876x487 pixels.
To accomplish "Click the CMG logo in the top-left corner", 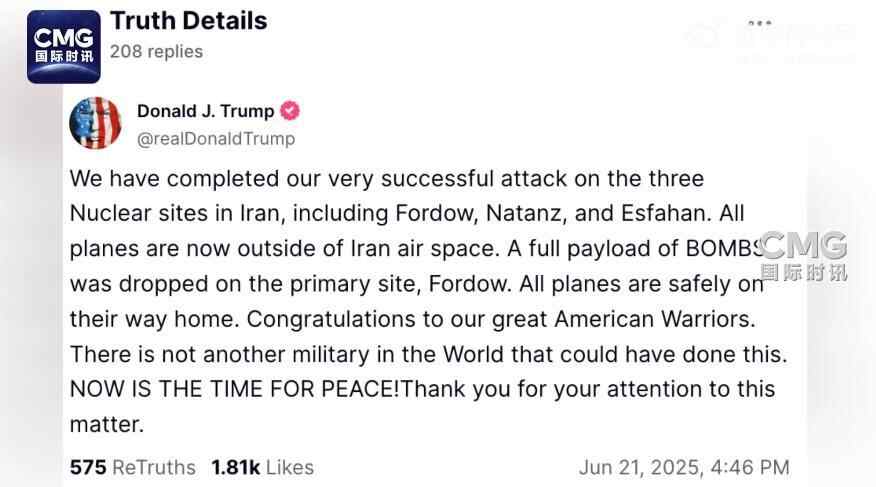I will click(63, 46).
